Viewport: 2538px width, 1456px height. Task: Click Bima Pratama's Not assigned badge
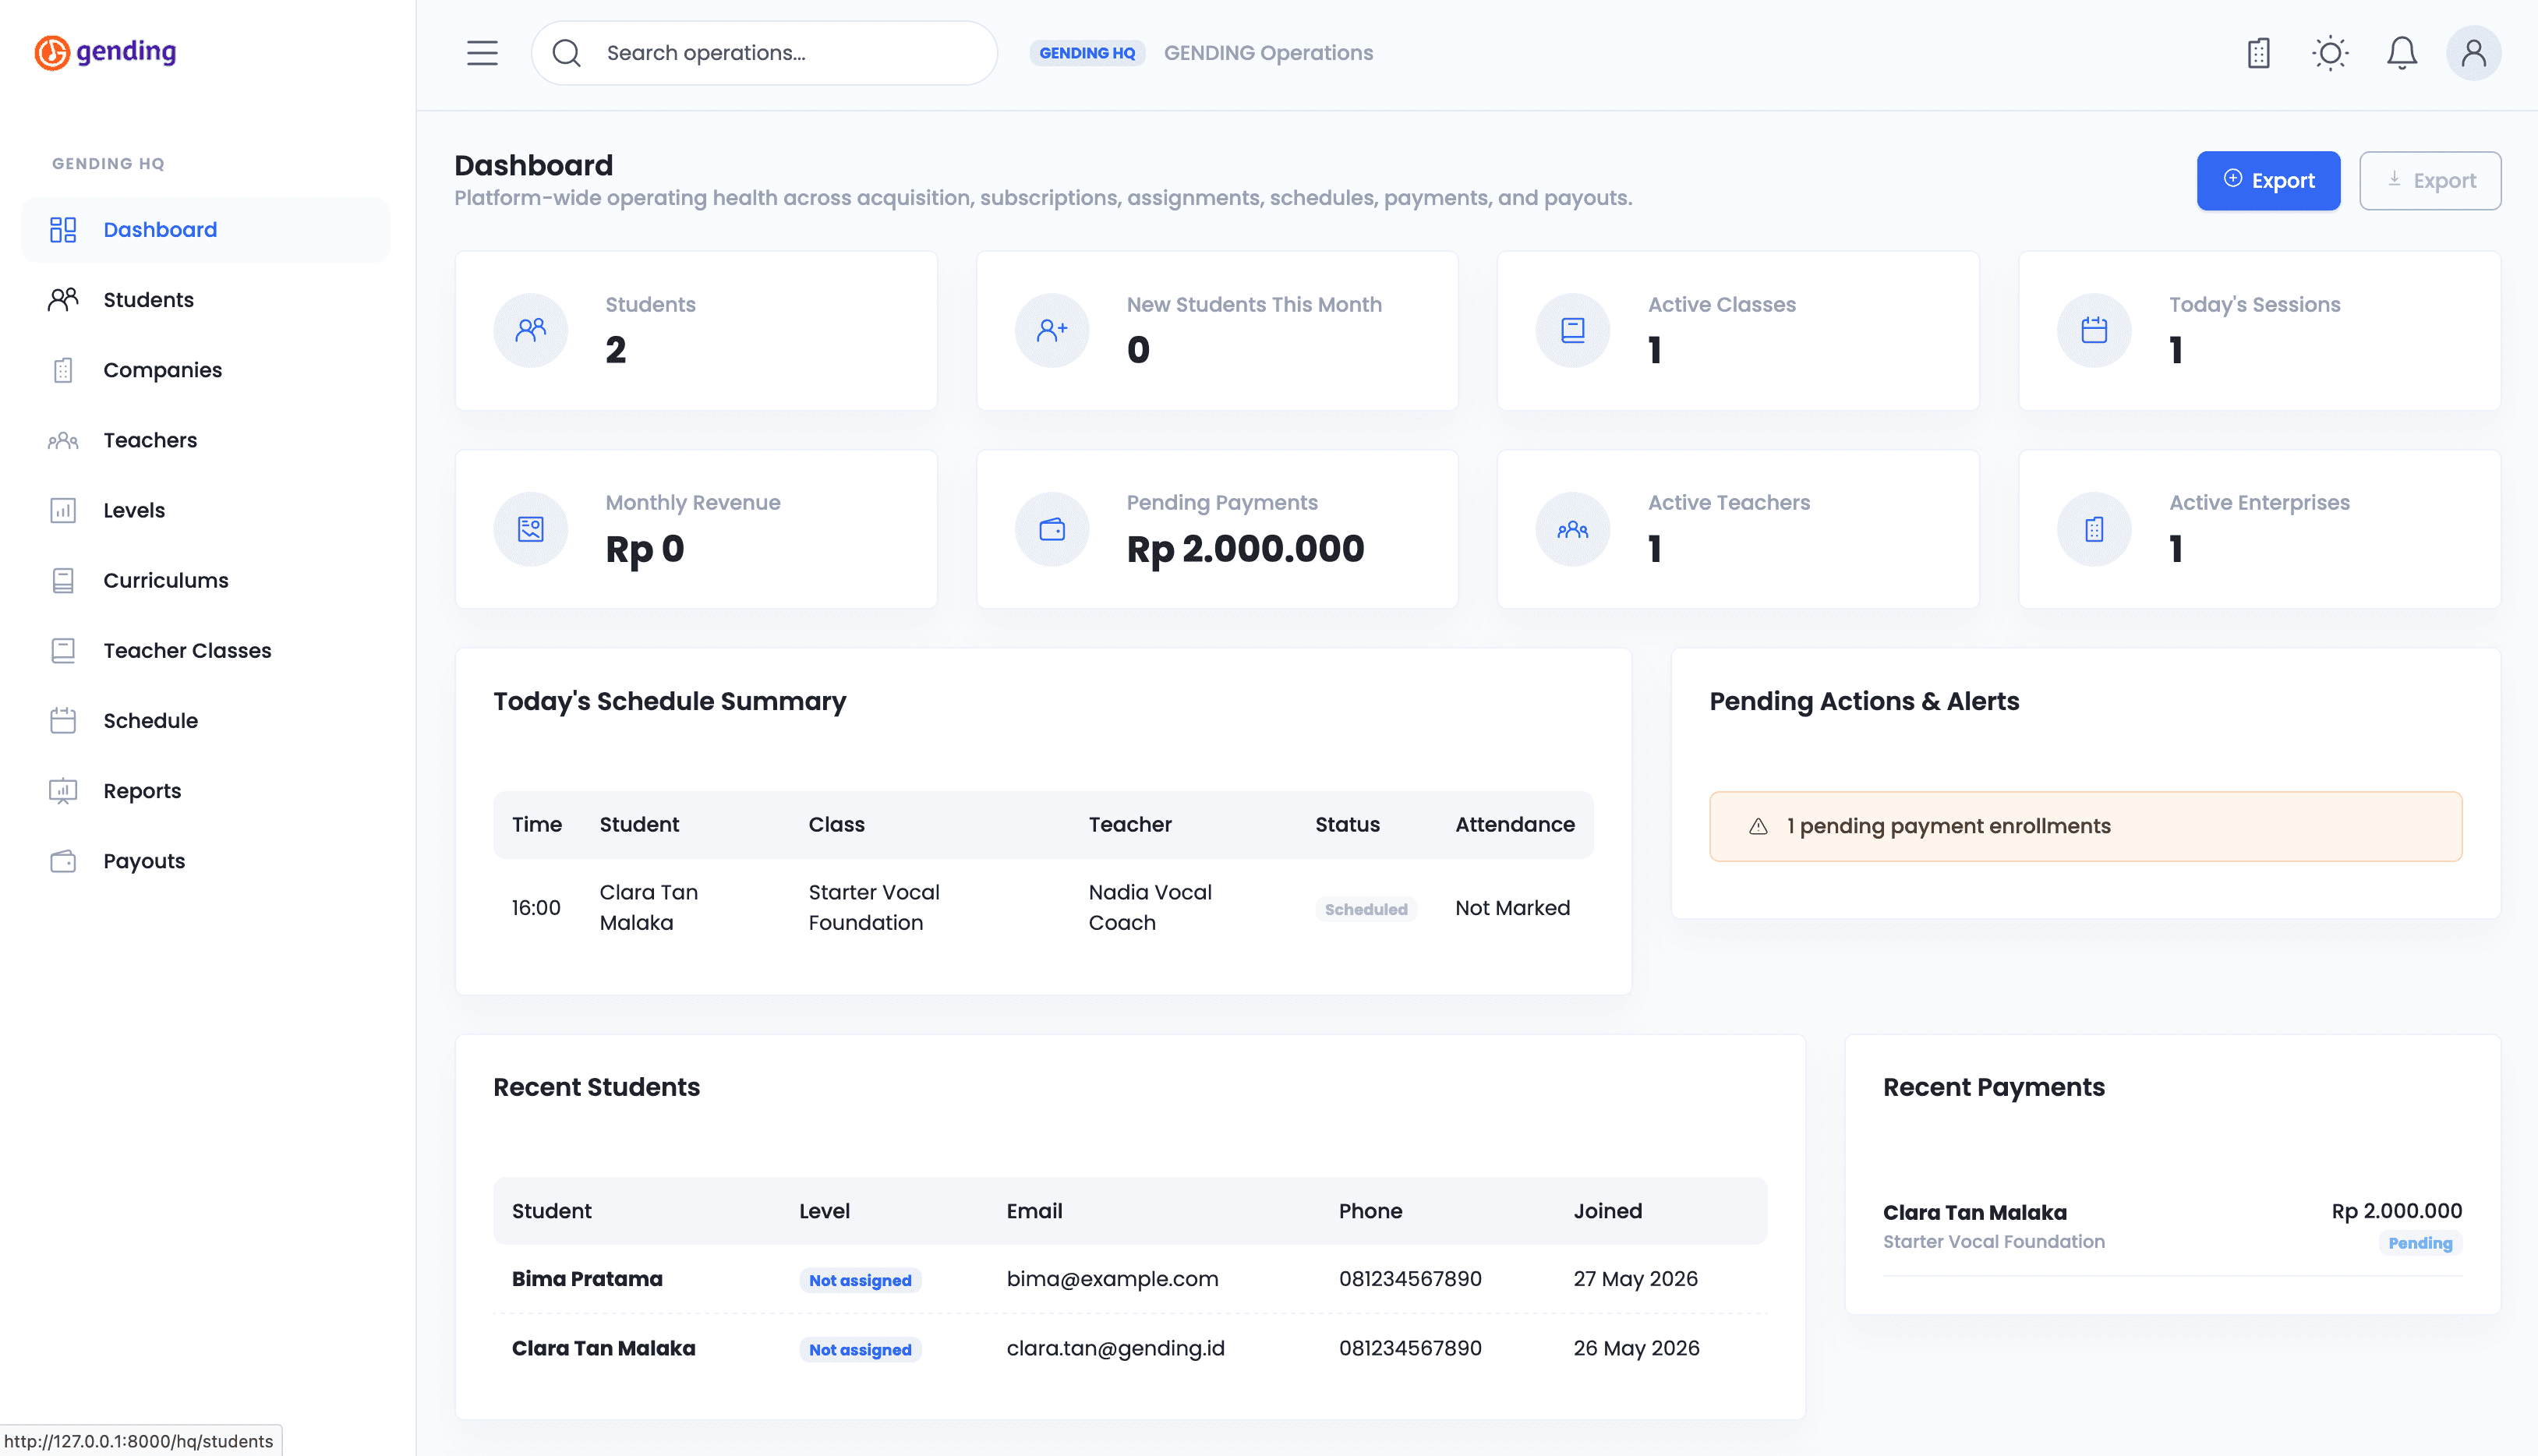tap(860, 1280)
